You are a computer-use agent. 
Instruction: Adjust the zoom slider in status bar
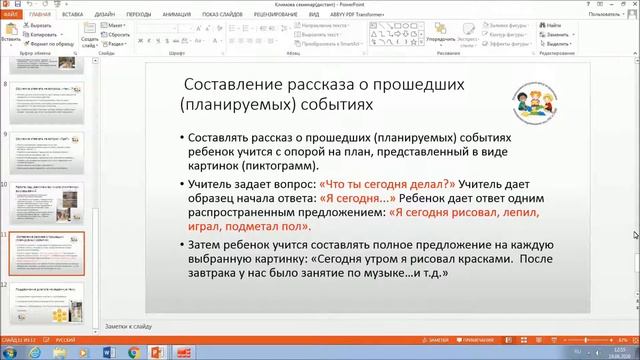[586, 340]
